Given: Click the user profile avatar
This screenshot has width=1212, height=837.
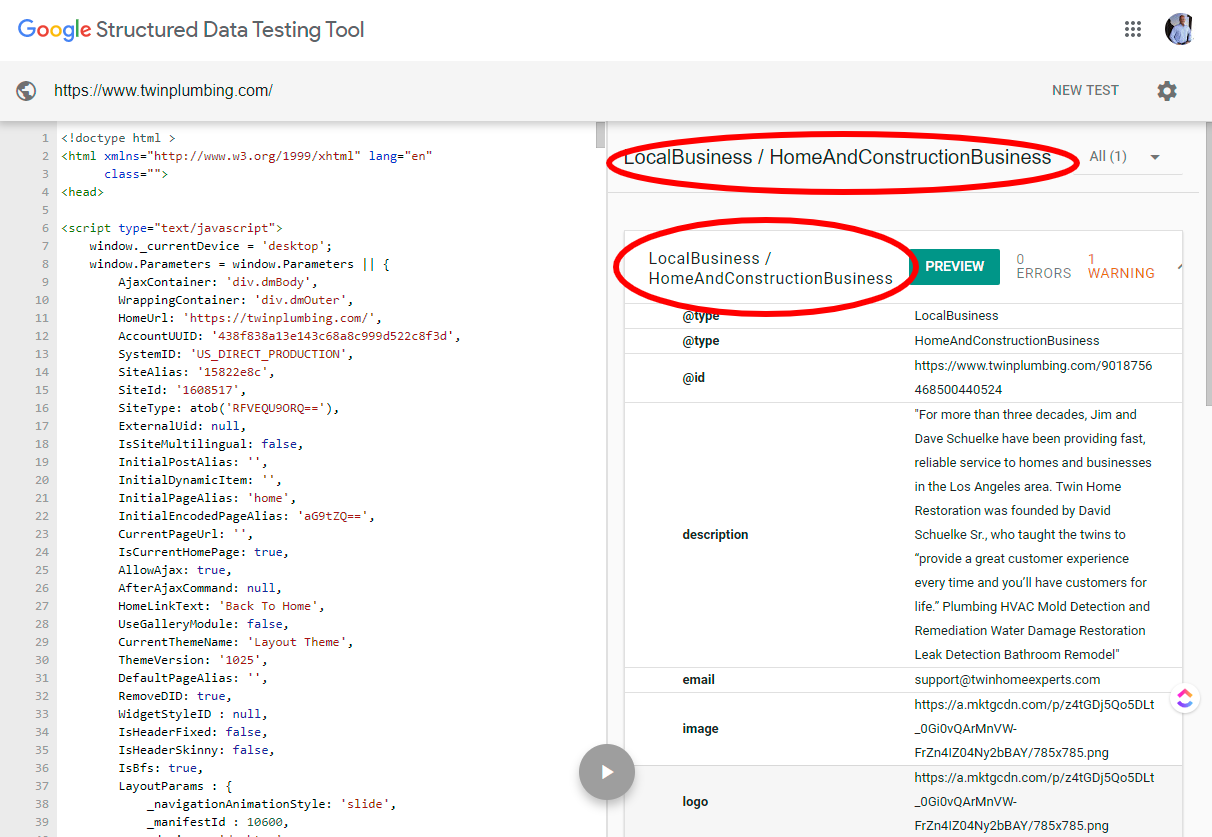Looking at the screenshot, I should pyautogui.click(x=1180, y=29).
